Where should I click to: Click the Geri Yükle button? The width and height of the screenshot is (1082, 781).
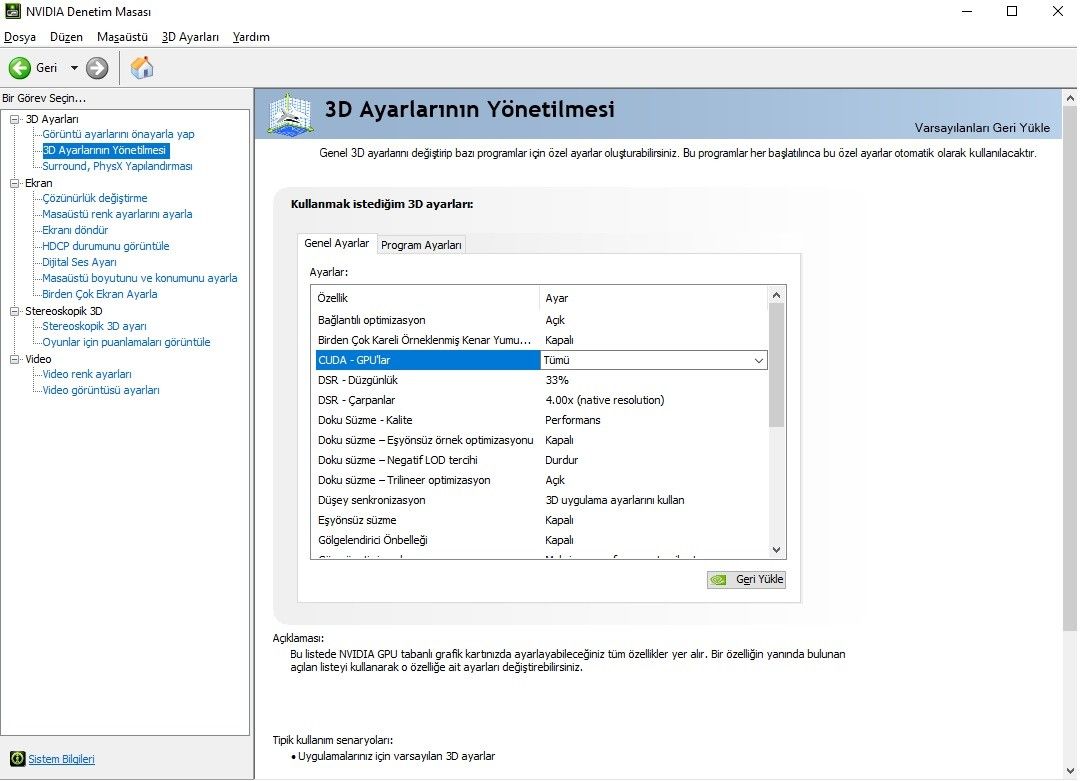[746, 580]
